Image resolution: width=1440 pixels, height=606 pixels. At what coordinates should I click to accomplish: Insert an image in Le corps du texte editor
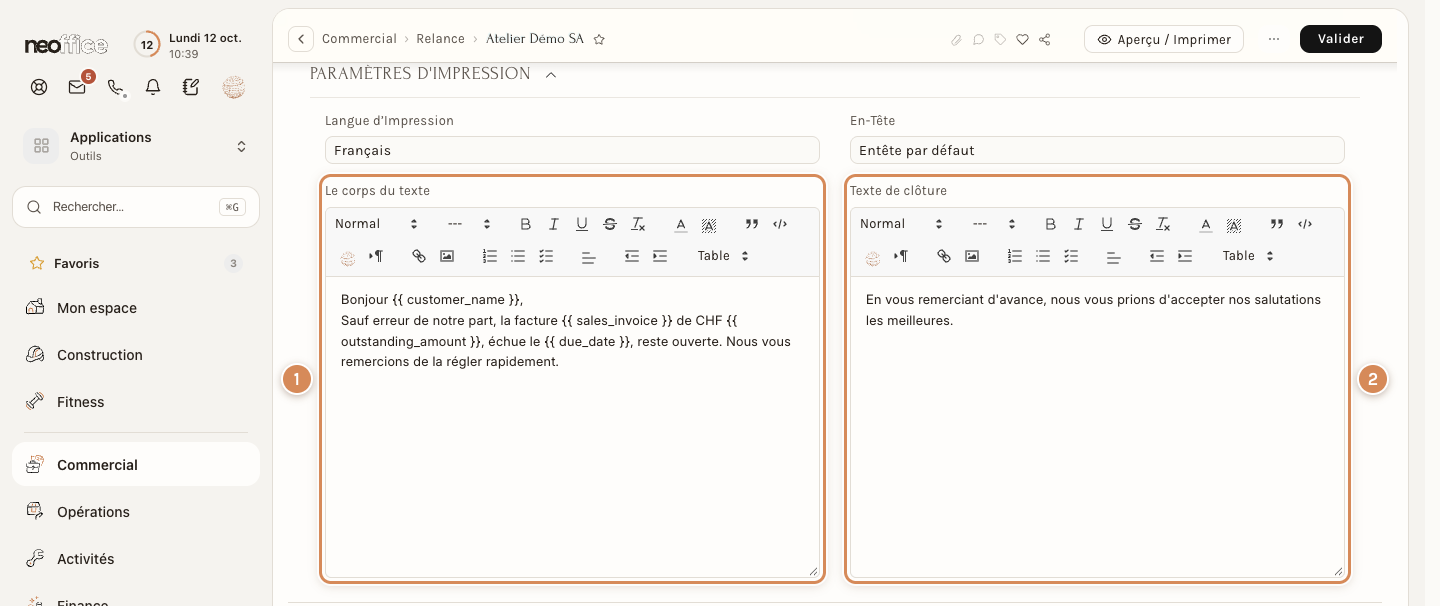click(447, 256)
